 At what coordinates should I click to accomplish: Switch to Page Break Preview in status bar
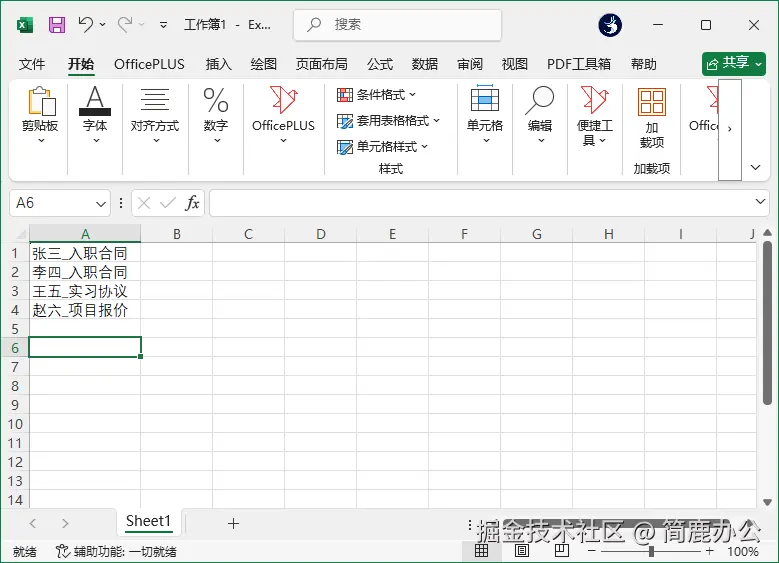(562, 551)
